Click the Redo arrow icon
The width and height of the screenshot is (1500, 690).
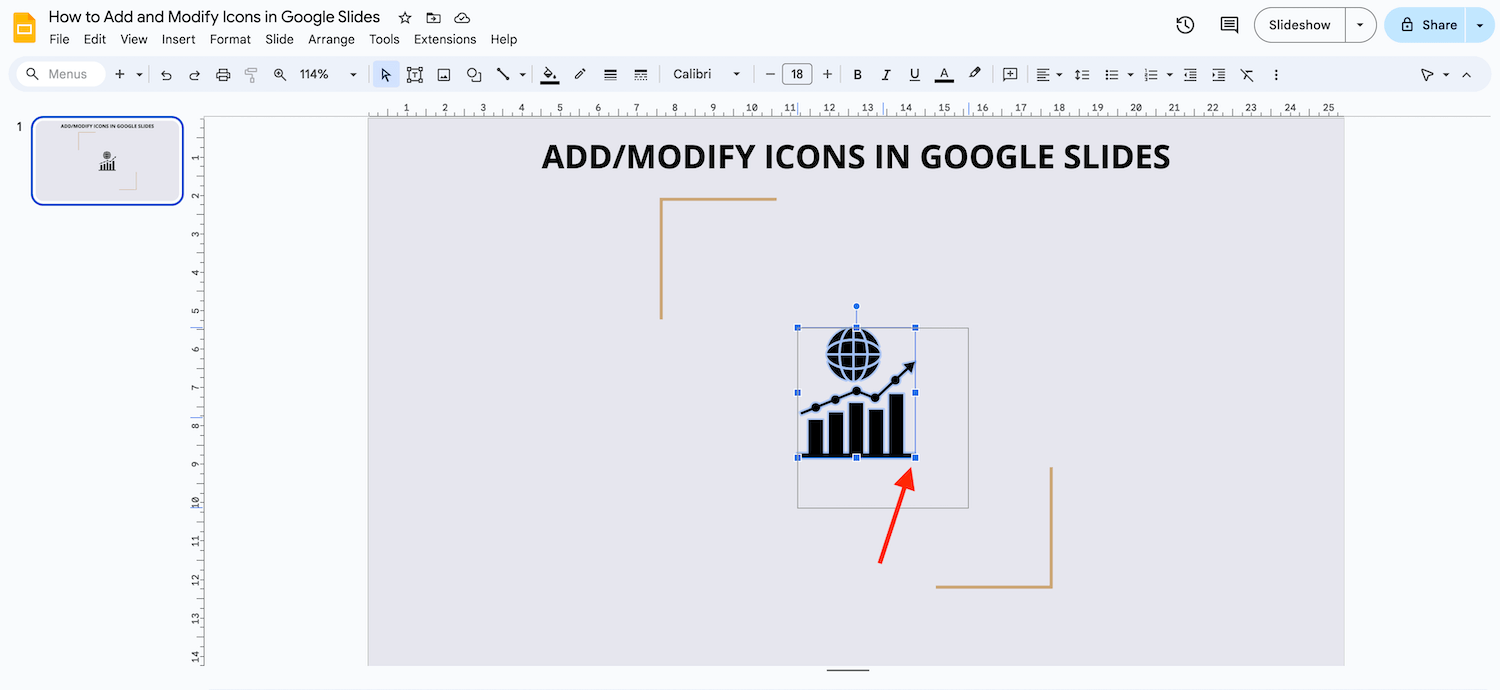coord(194,75)
